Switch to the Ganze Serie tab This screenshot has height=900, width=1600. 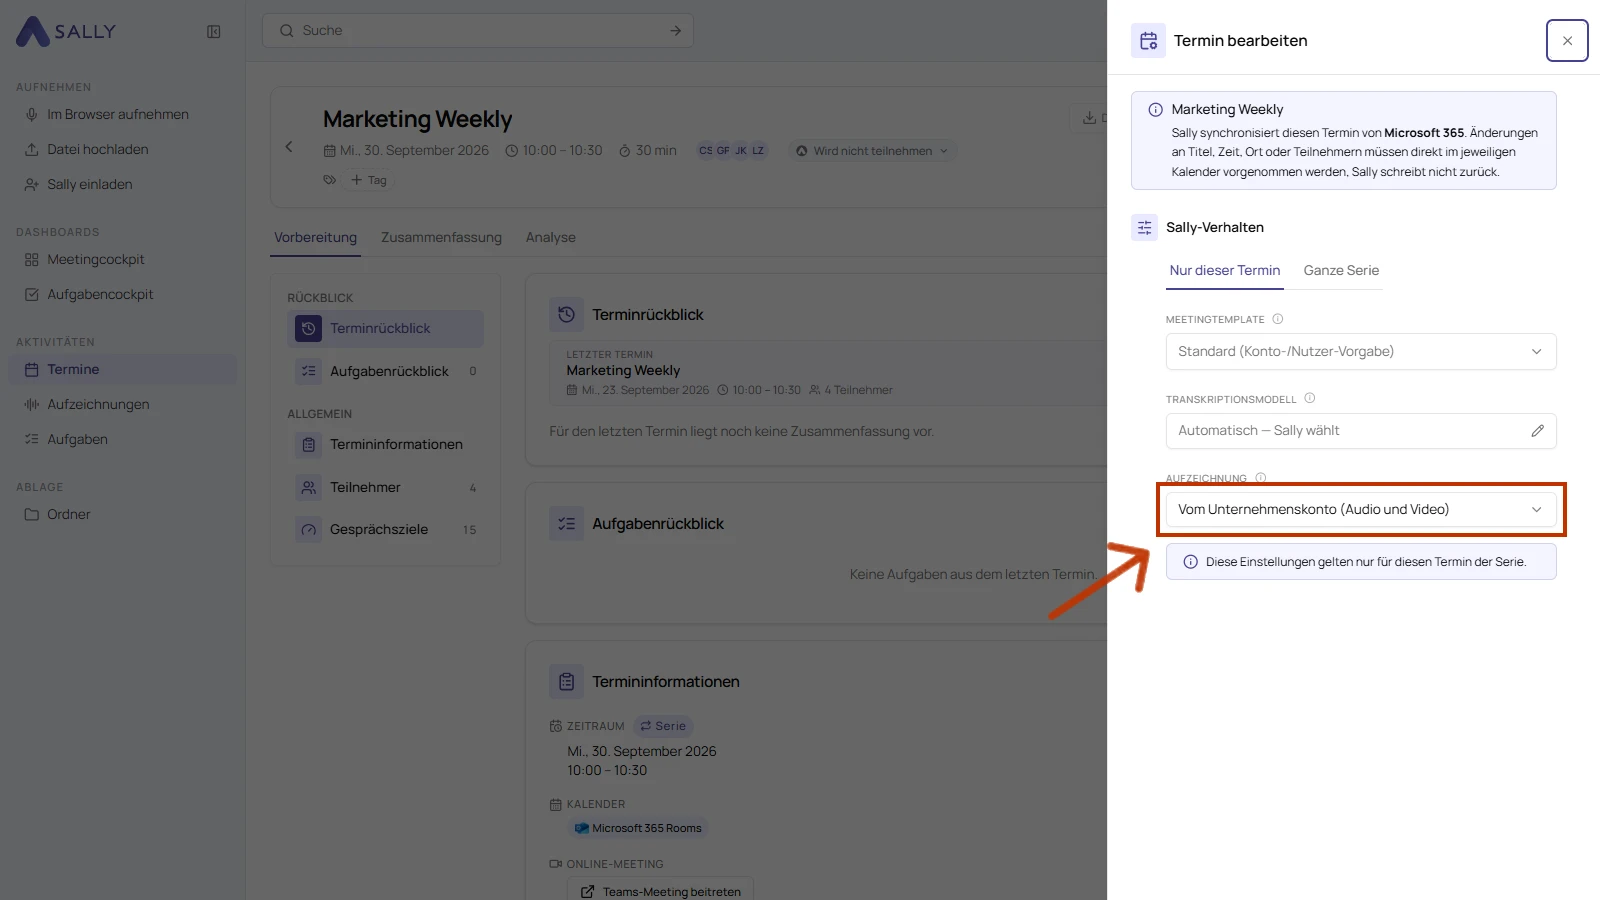pyautogui.click(x=1341, y=271)
